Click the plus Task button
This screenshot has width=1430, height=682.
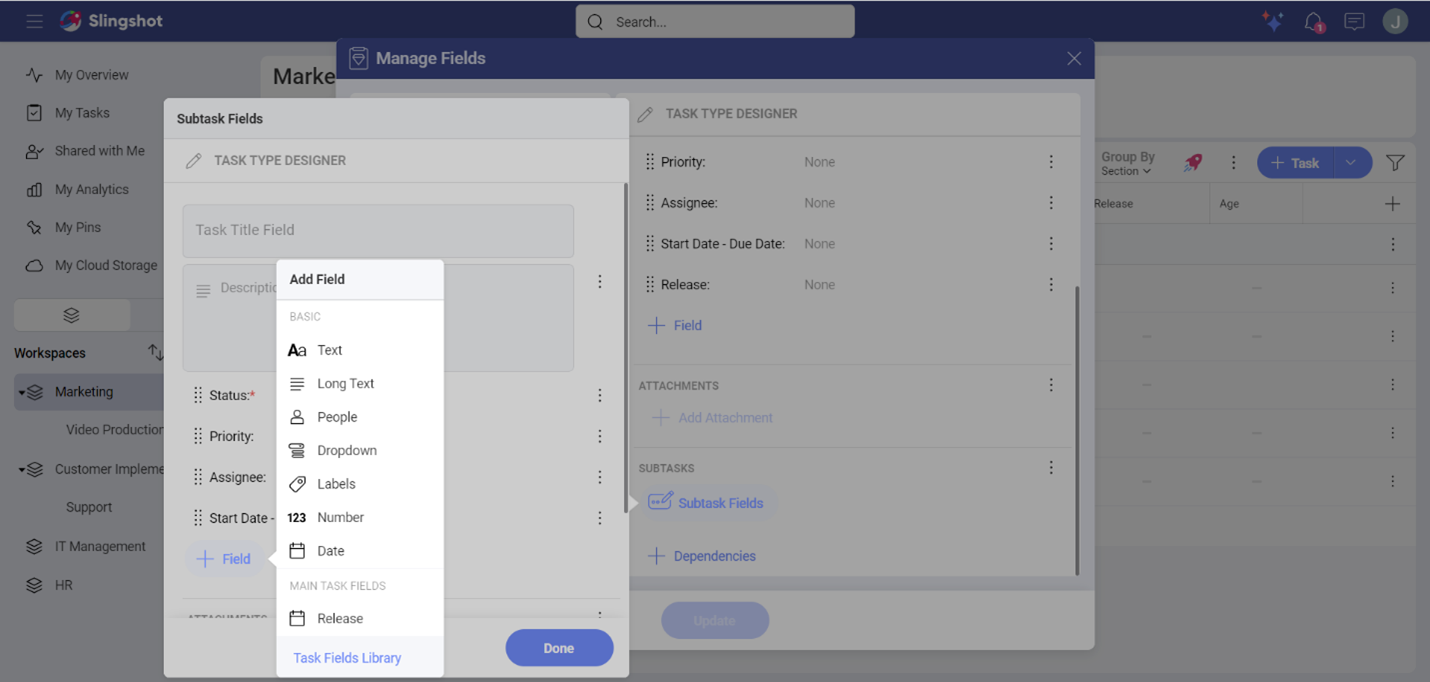coord(1295,163)
